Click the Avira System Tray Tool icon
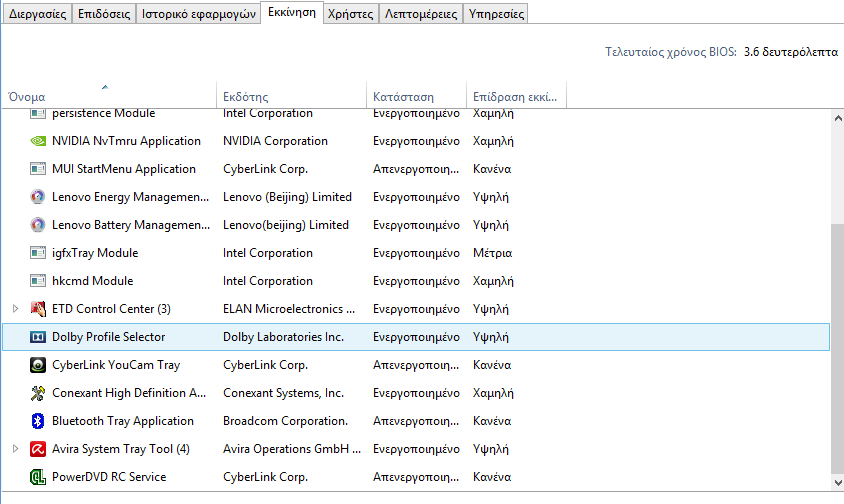Viewport: 844px width, 504px height. click(x=38, y=449)
